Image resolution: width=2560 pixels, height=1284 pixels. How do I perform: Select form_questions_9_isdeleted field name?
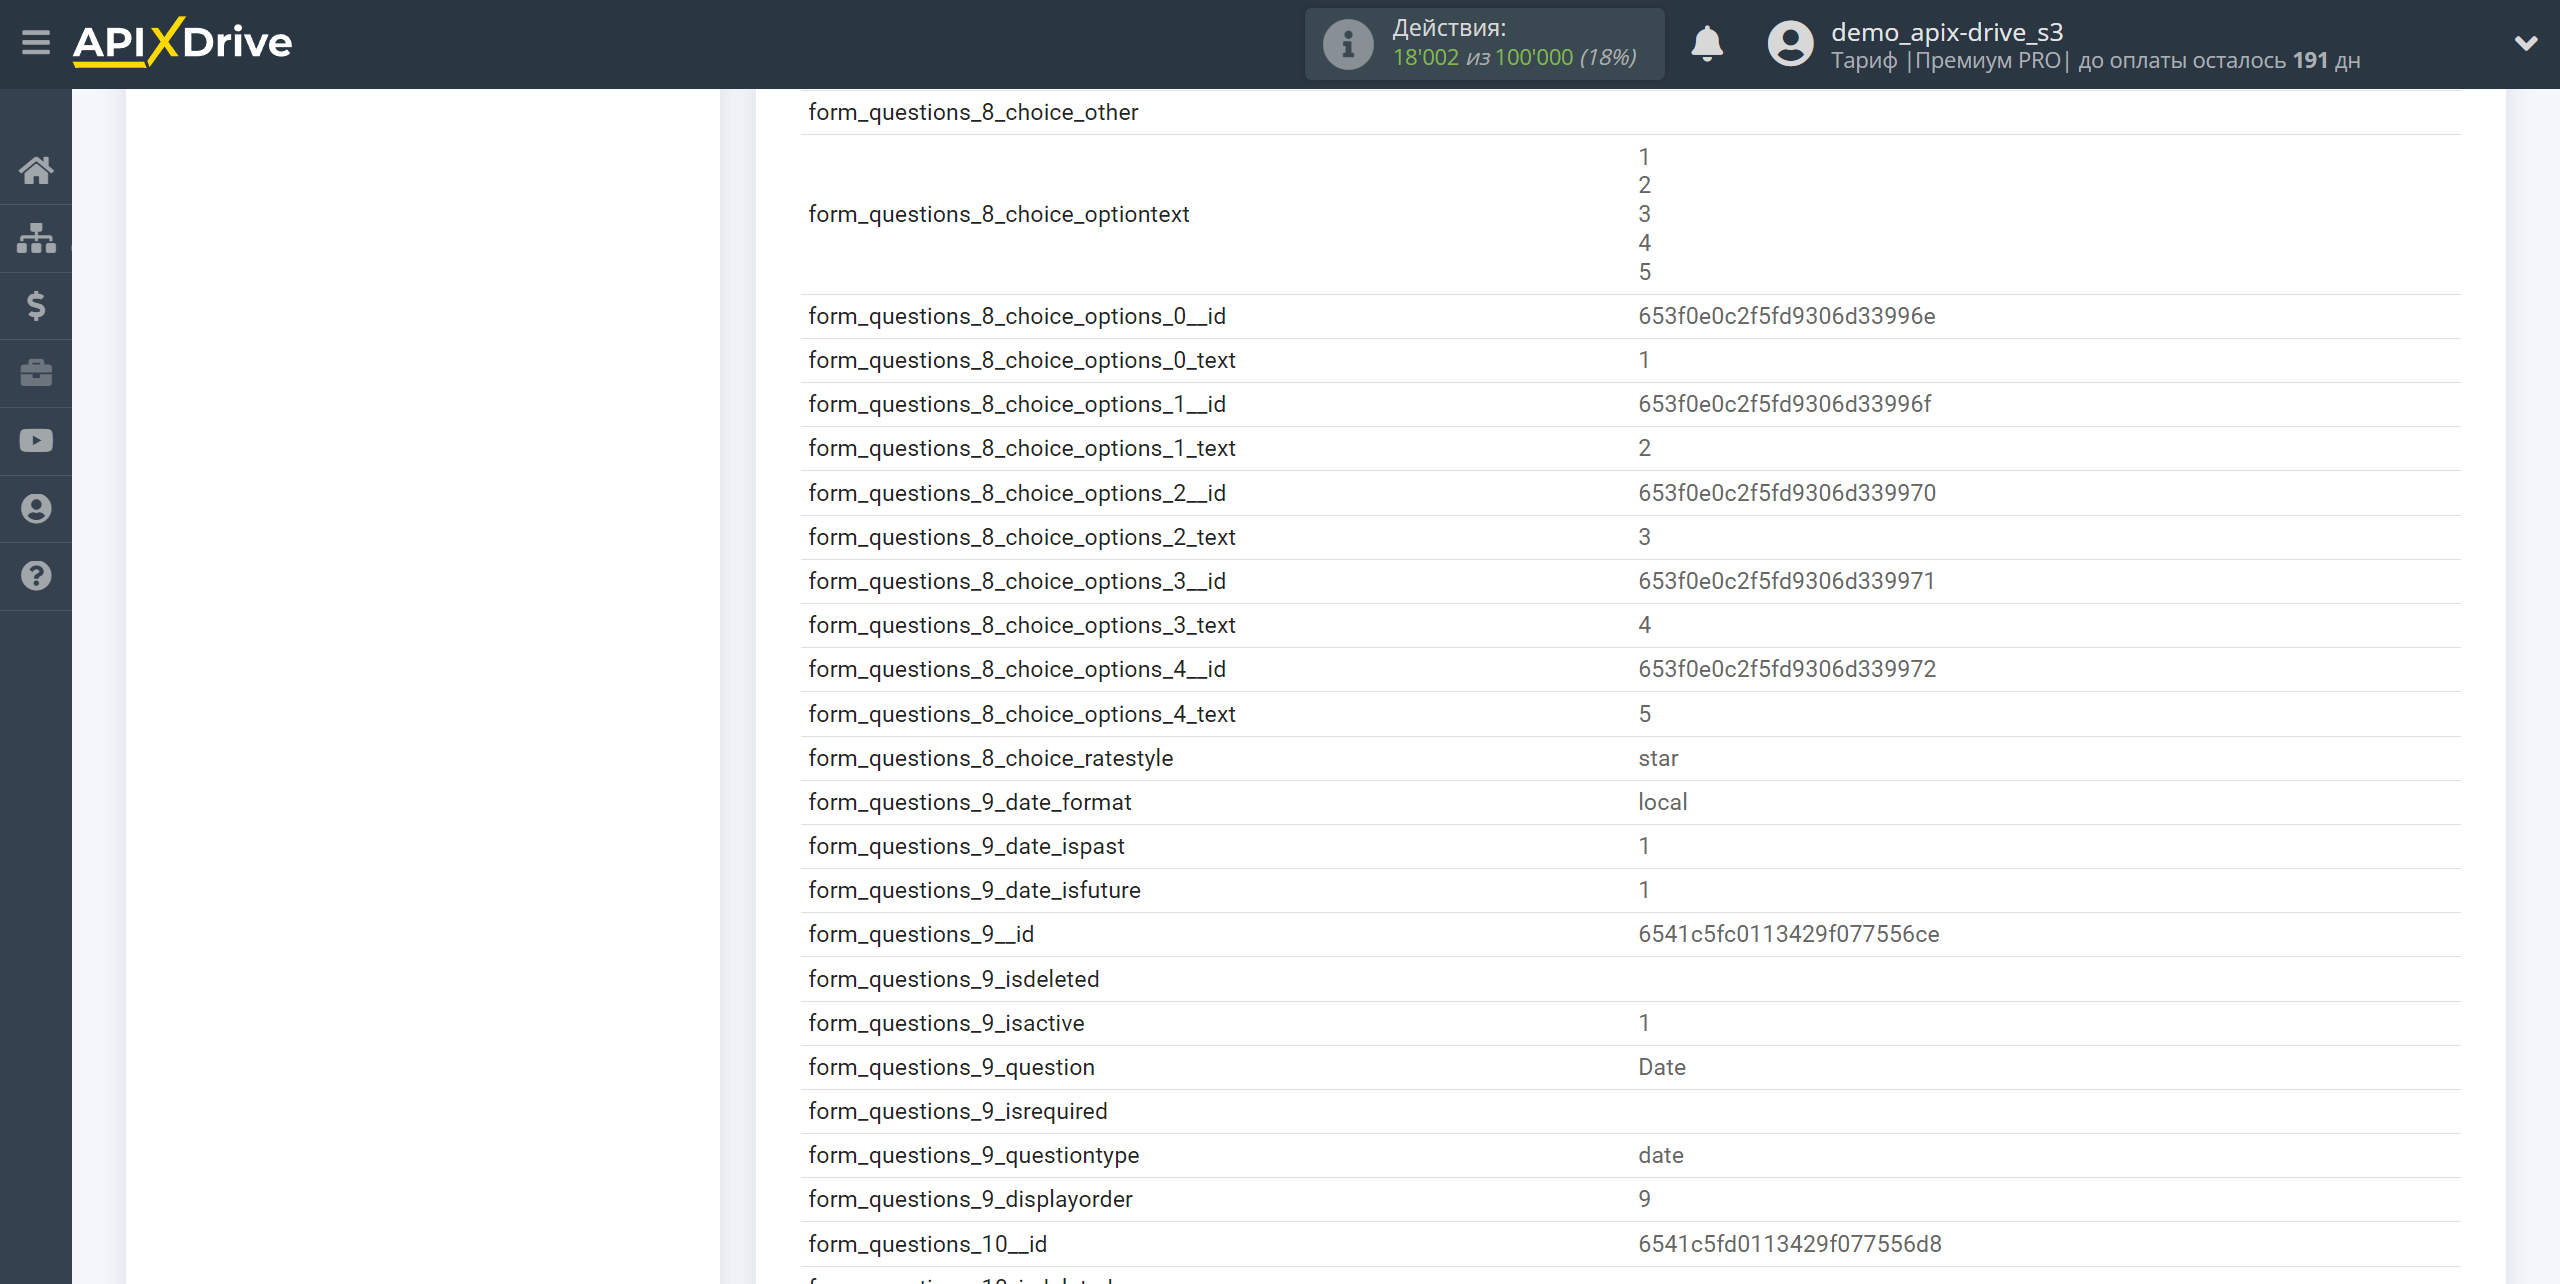pyautogui.click(x=953, y=980)
